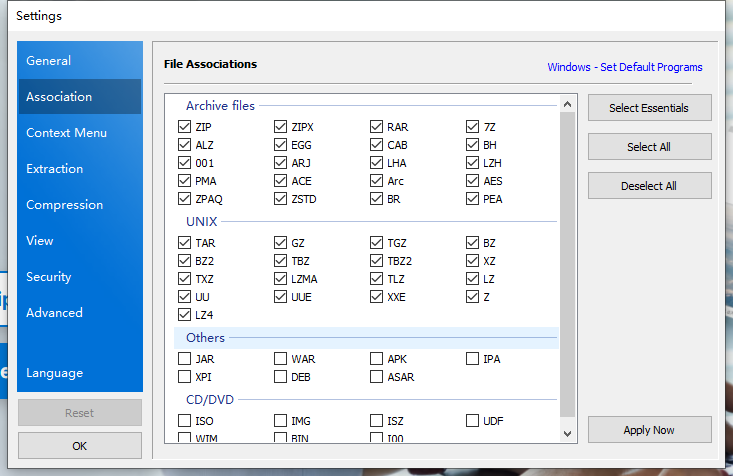The image size is (733, 476).
Task: Click the OK button
Action: pos(80,446)
